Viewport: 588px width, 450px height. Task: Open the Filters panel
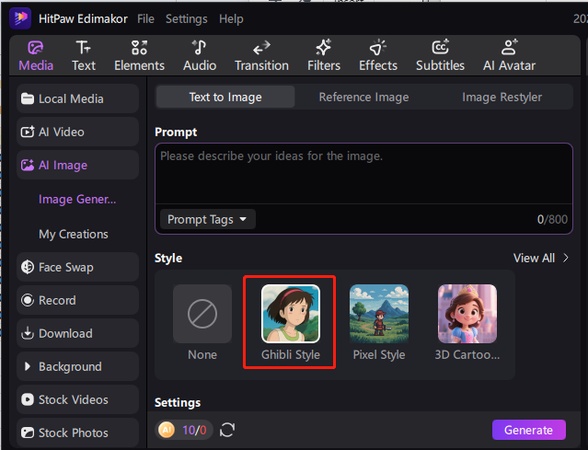coord(324,56)
